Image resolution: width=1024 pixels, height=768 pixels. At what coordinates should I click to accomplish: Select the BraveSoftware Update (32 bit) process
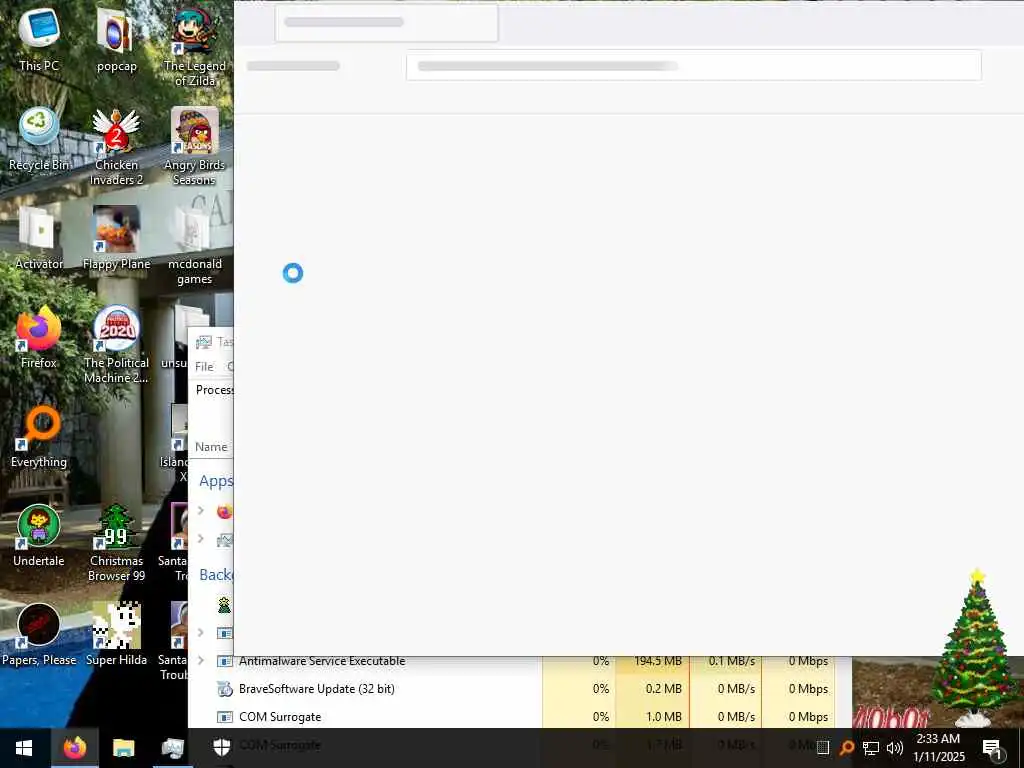point(317,689)
